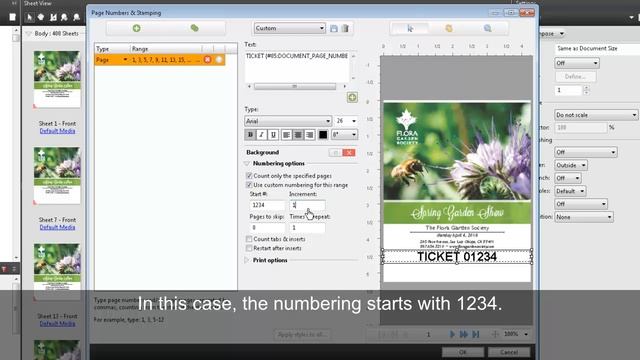640x360 pixels.
Task: Click the horizontal scrollbar under Text box
Action: (x=295, y=87)
